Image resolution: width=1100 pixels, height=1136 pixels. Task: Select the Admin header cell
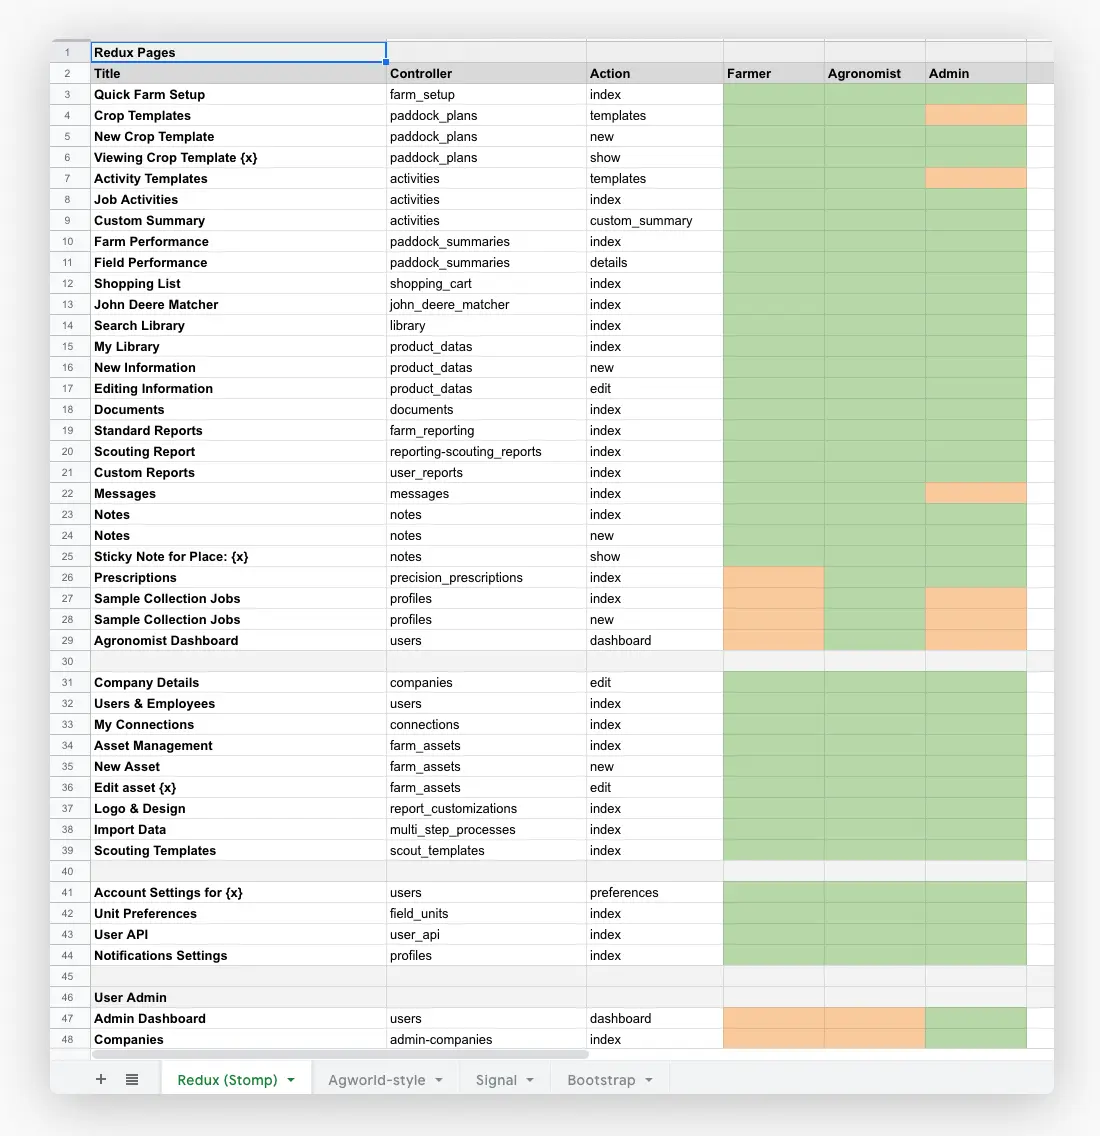(x=975, y=73)
